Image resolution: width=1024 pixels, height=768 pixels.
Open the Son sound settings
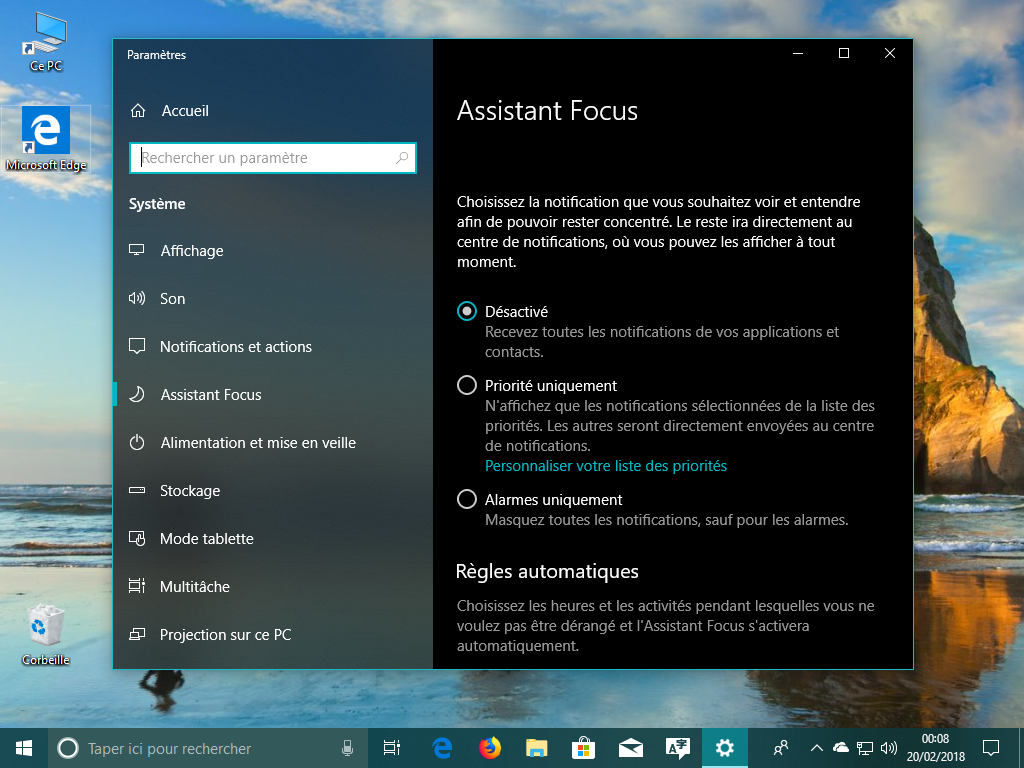[x=172, y=299]
